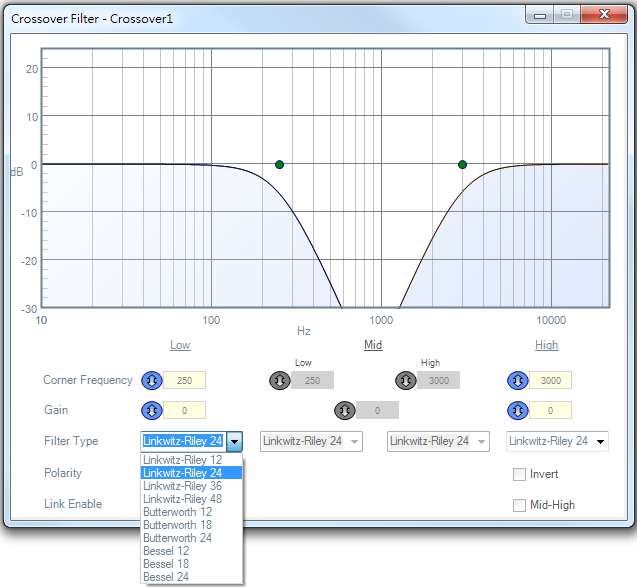The width and height of the screenshot is (637, 587).
Task: Choose Linkwitz-Riley 36 filter type
Action: [192, 486]
